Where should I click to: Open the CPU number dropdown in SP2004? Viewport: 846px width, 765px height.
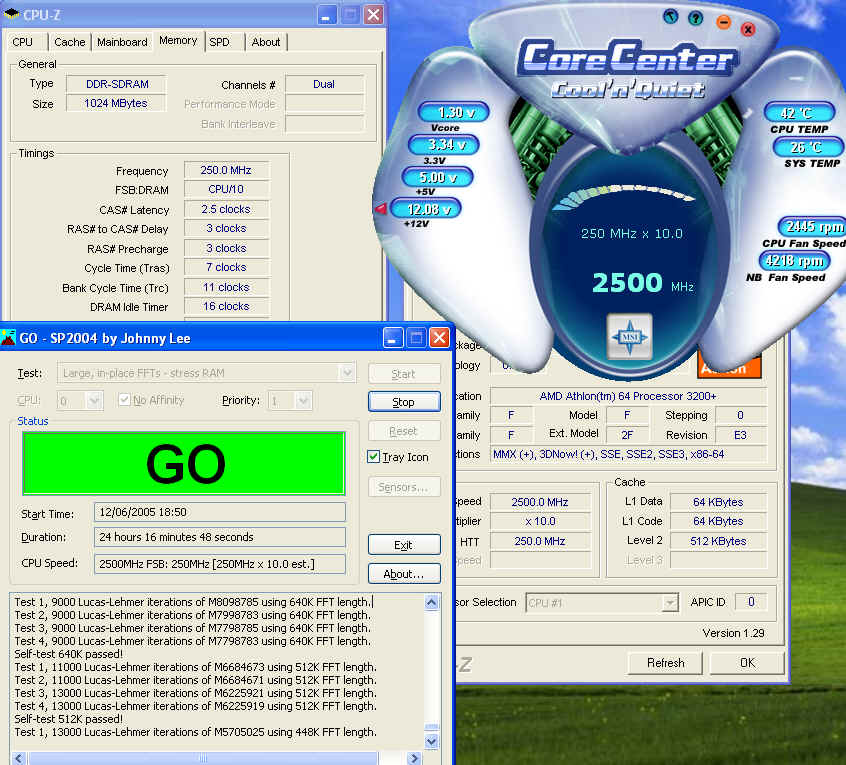[94, 401]
